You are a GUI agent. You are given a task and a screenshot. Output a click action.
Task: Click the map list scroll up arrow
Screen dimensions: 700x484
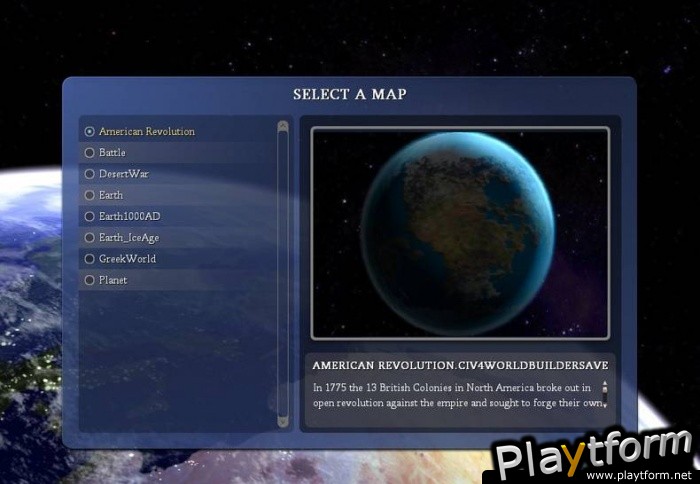[x=283, y=126]
